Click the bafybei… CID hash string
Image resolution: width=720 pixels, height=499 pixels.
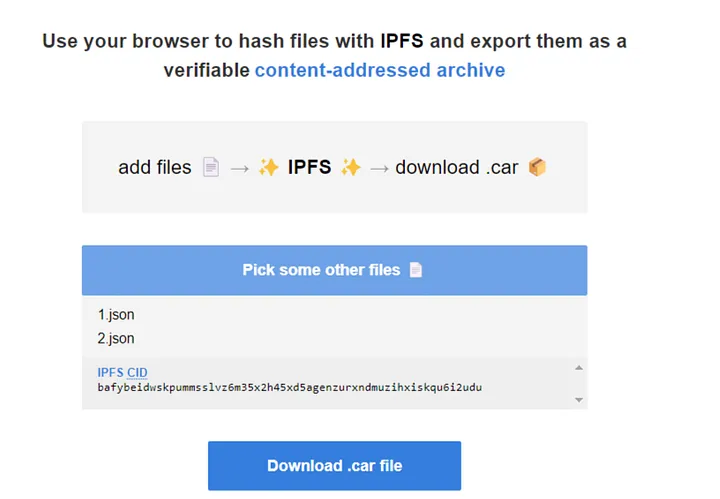tap(289, 387)
